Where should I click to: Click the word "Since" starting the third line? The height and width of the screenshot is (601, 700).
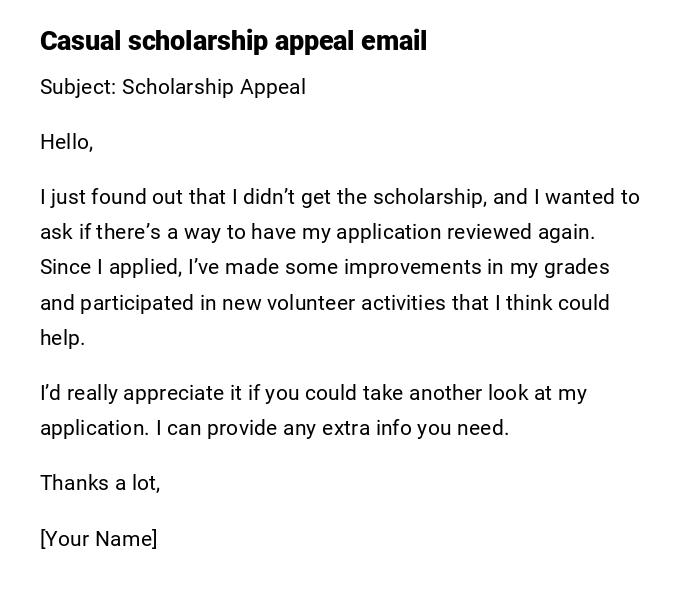coord(65,267)
